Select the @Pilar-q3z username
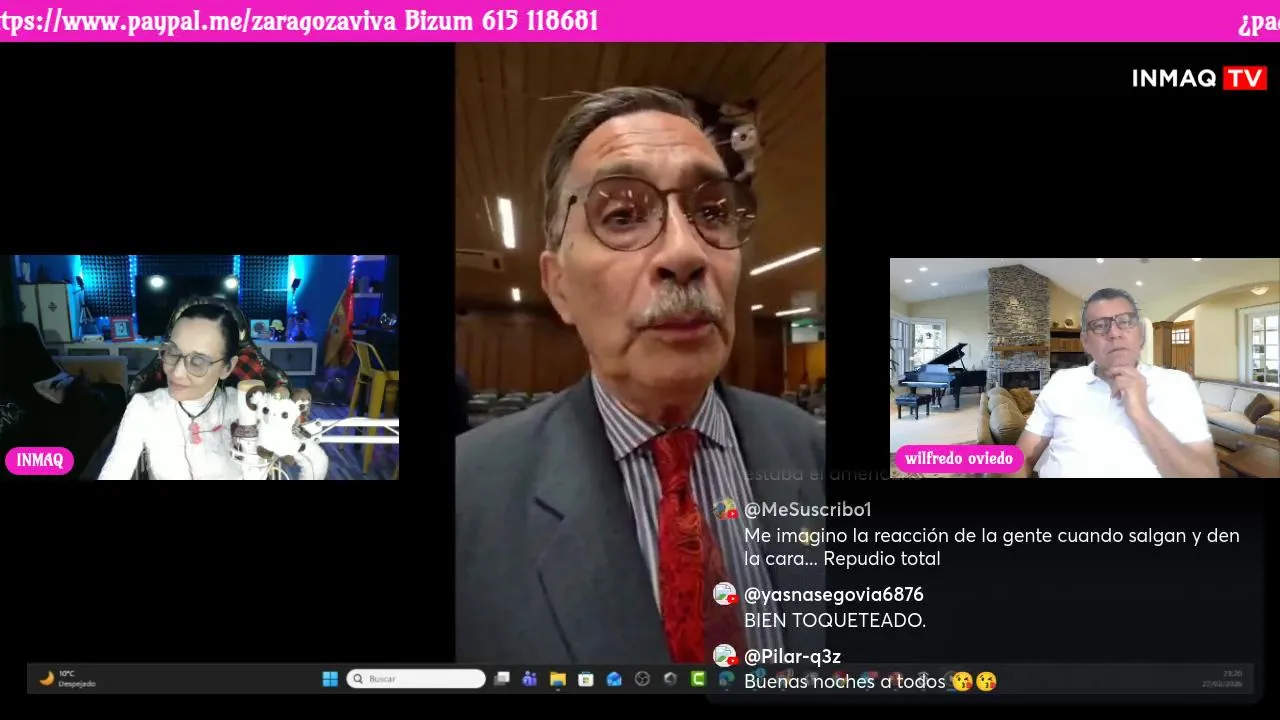Viewport: 1280px width, 720px height. [792, 657]
